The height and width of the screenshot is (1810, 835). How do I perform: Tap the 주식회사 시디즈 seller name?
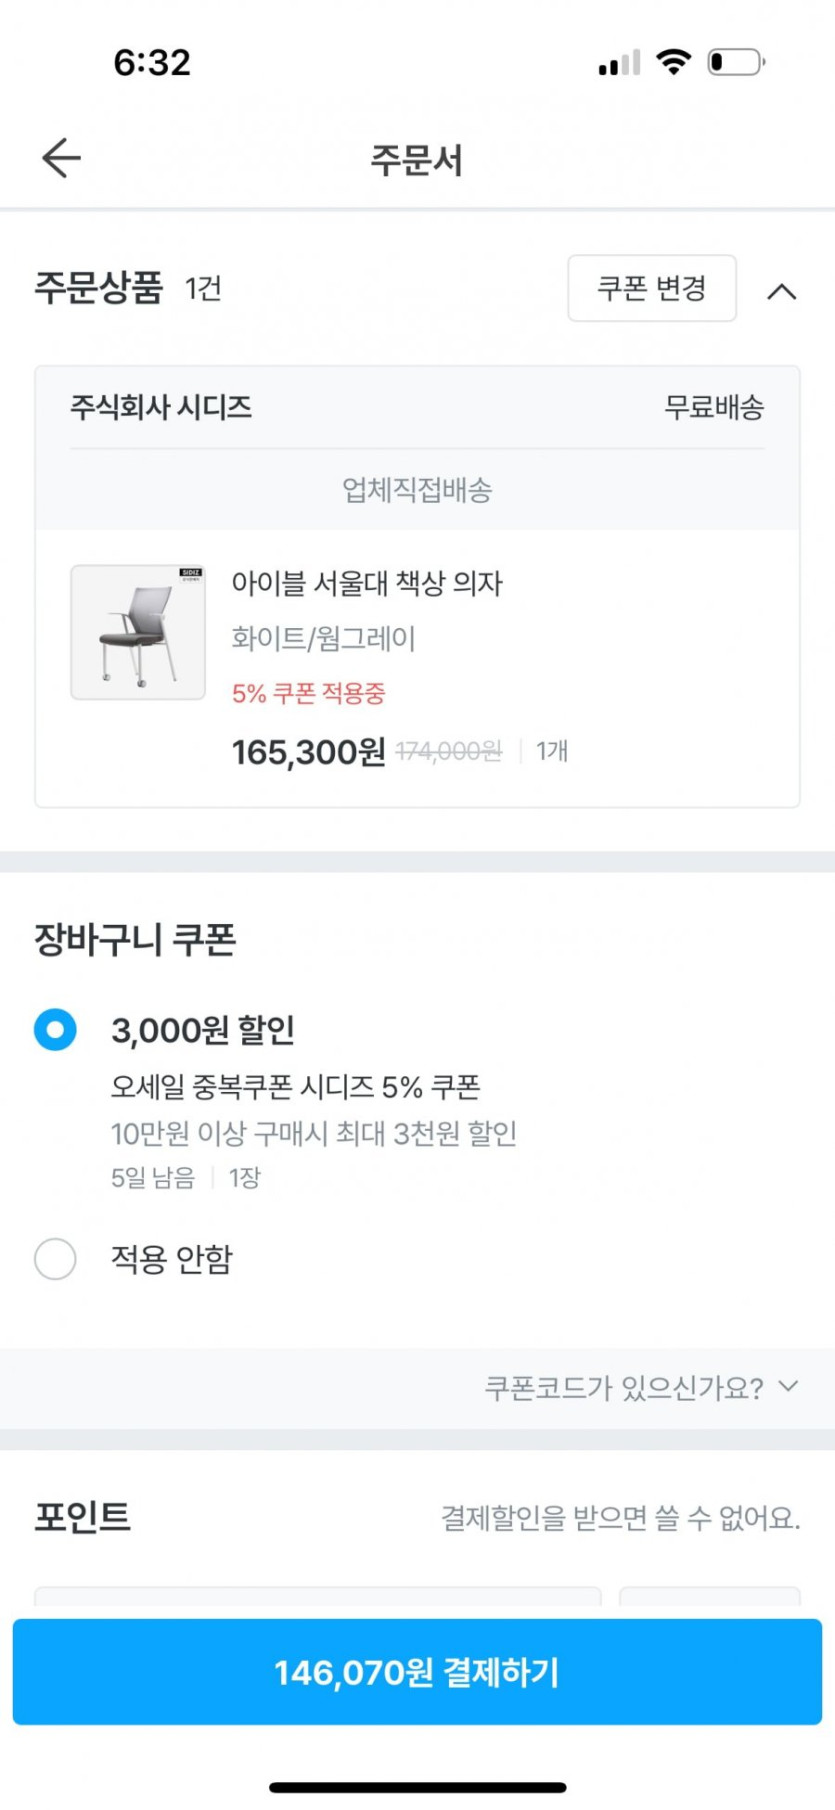161,407
